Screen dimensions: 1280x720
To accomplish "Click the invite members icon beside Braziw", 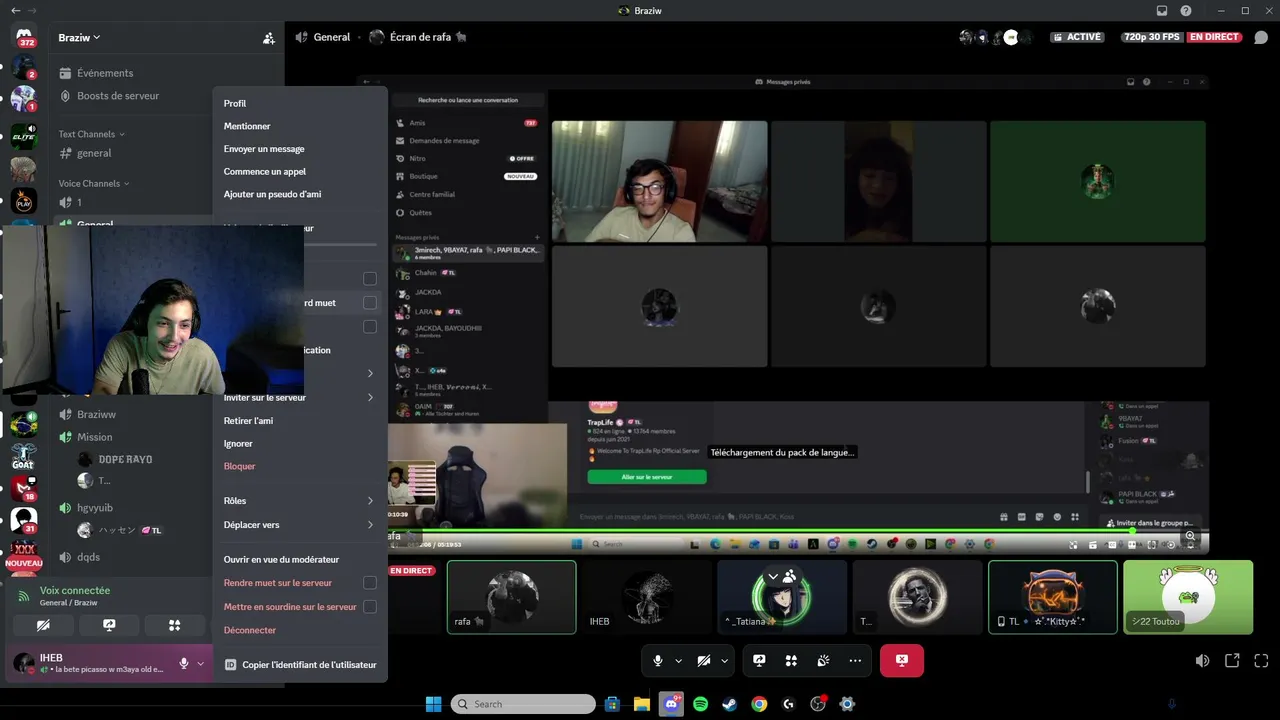I will [268, 38].
